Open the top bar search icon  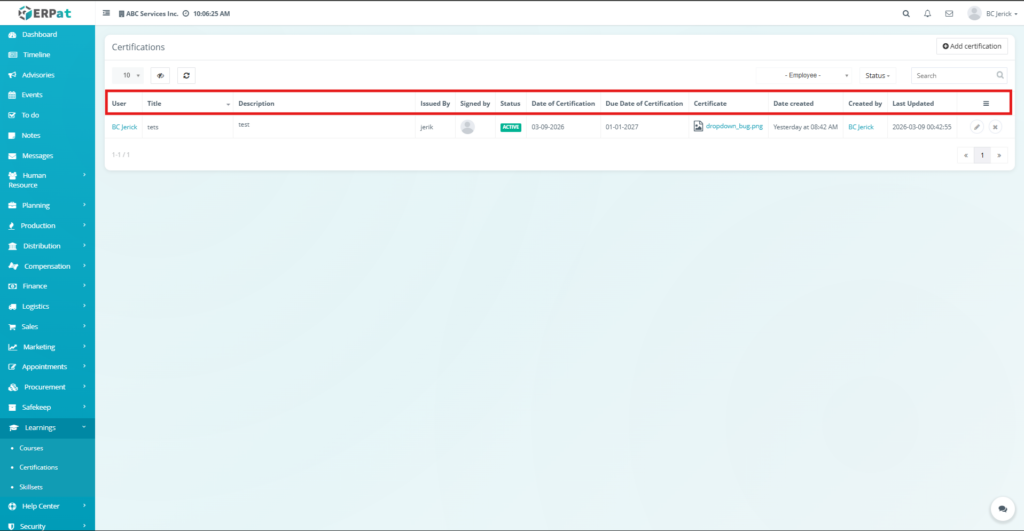[x=906, y=14]
